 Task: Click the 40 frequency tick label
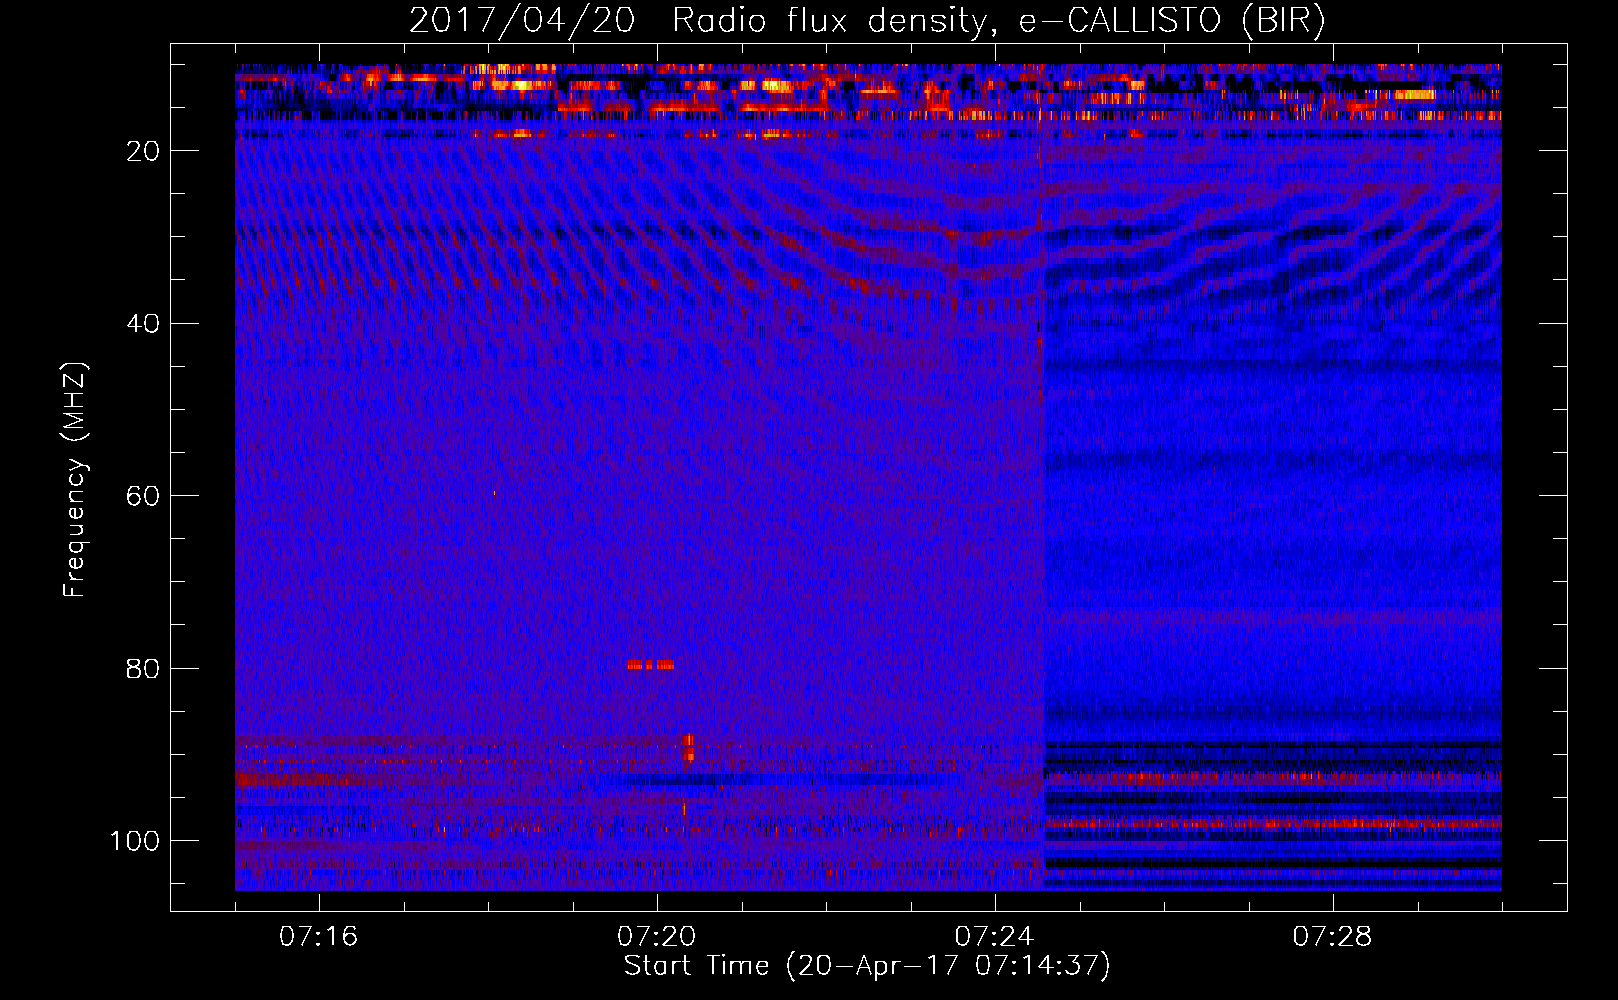click(143, 324)
